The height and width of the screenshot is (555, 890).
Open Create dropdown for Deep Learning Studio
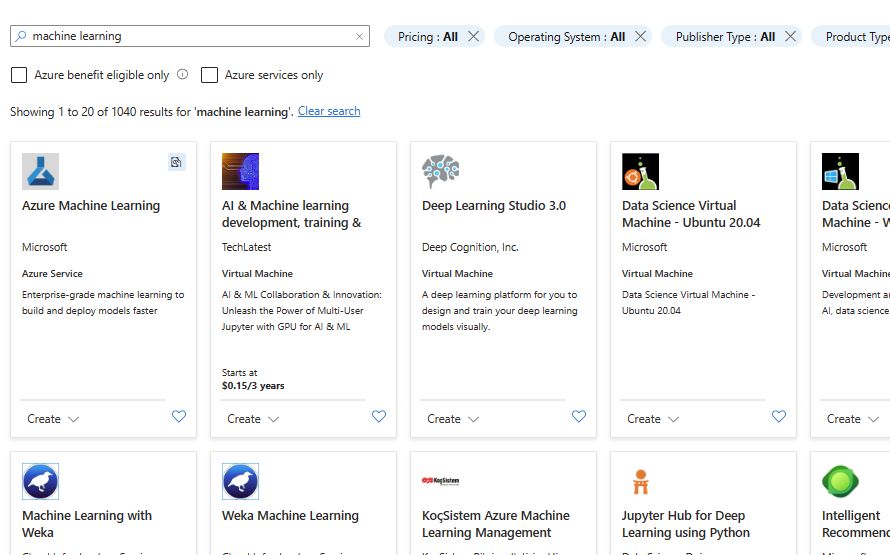click(x=452, y=419)
